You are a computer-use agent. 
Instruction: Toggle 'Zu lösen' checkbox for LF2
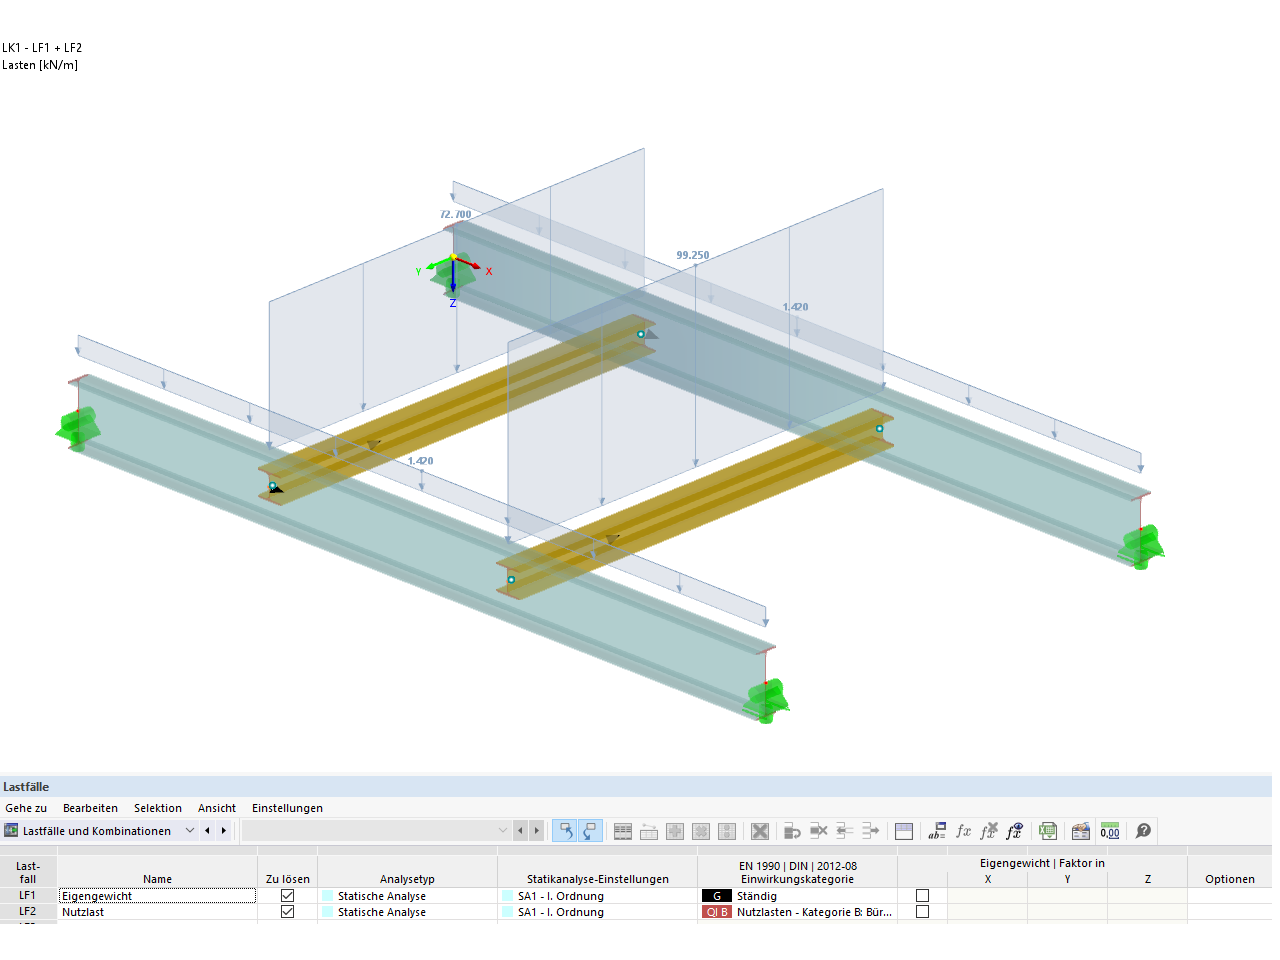coord(288,912)
